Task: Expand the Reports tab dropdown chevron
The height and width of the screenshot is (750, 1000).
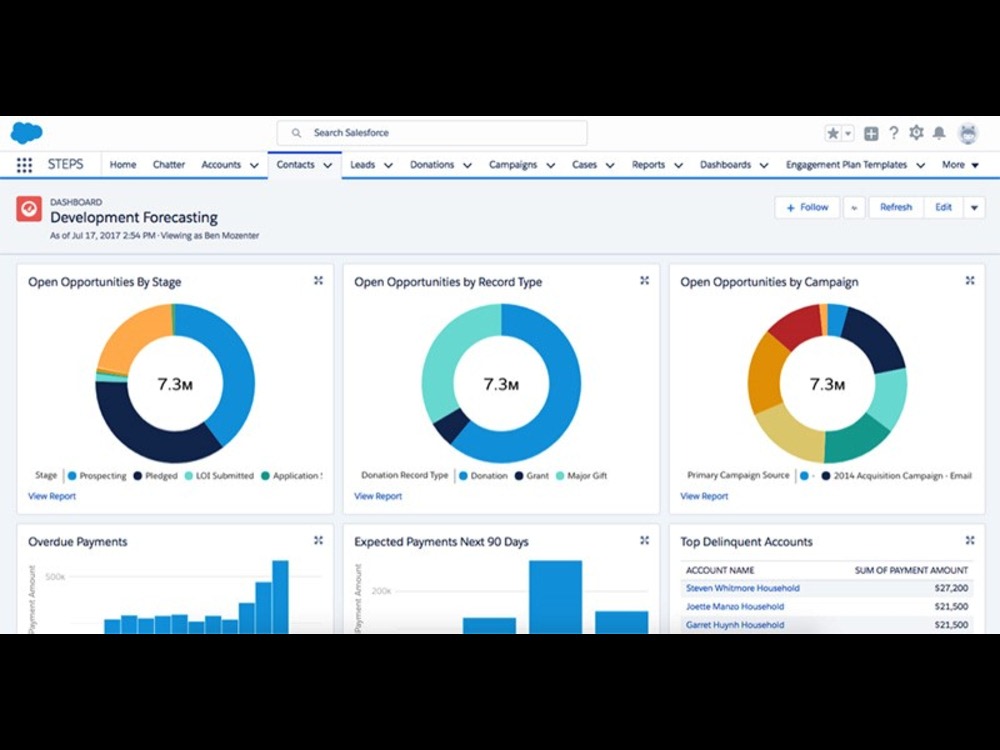Action: tap(678, 165)
